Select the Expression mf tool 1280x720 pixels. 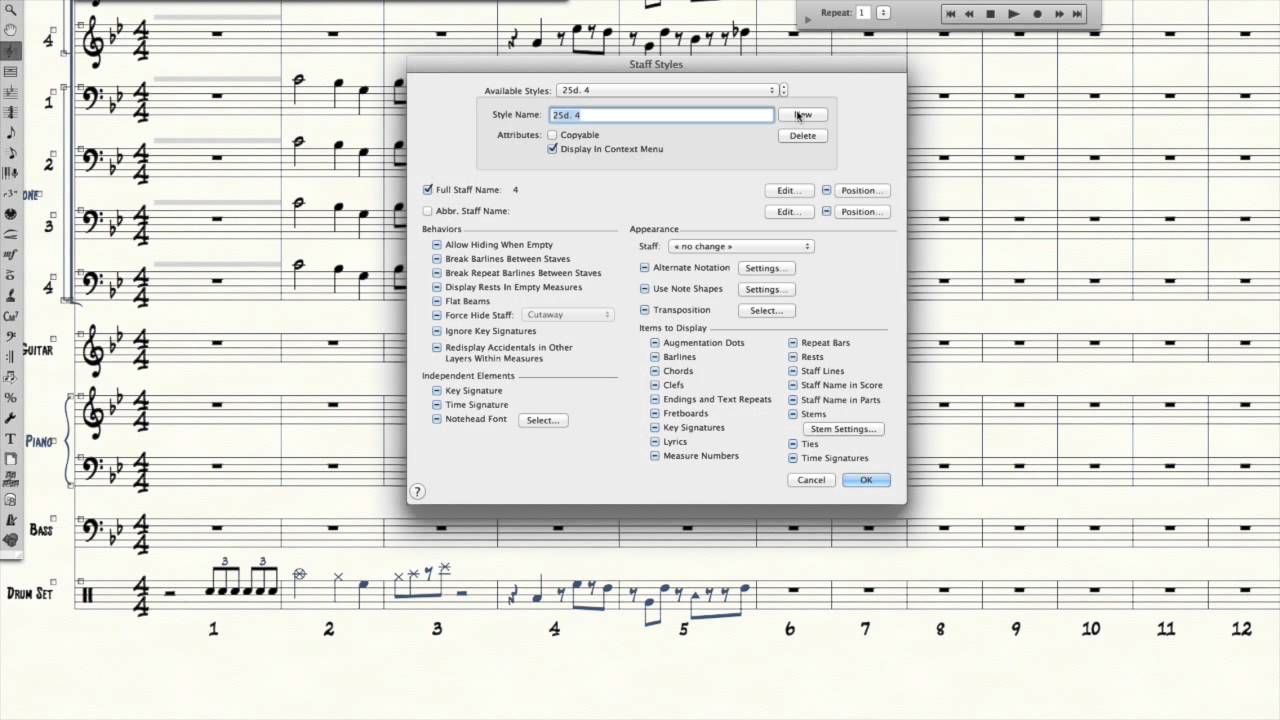(x=10, y=255)
